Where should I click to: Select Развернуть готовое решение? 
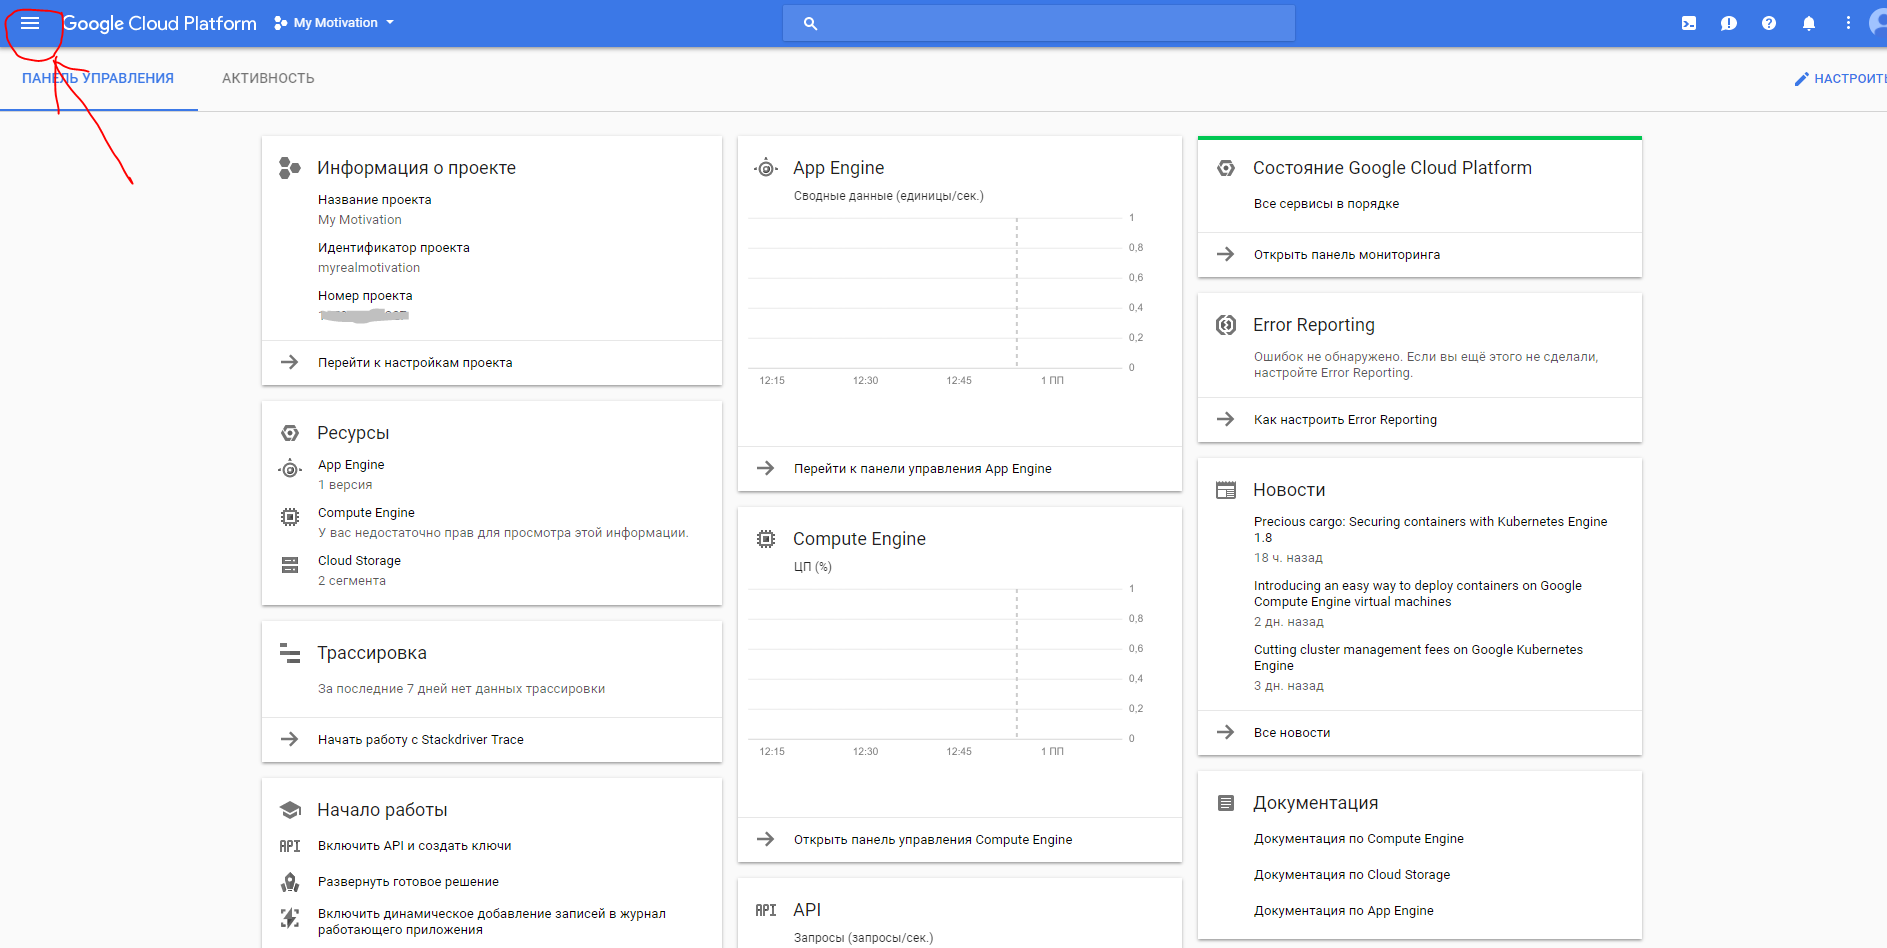click(408, 882)
